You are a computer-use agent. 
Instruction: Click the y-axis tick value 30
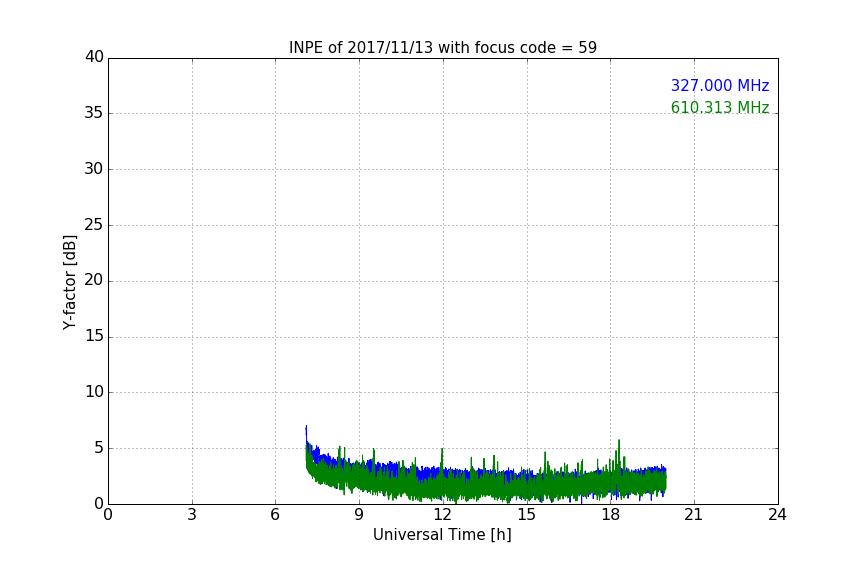(94, 169)
